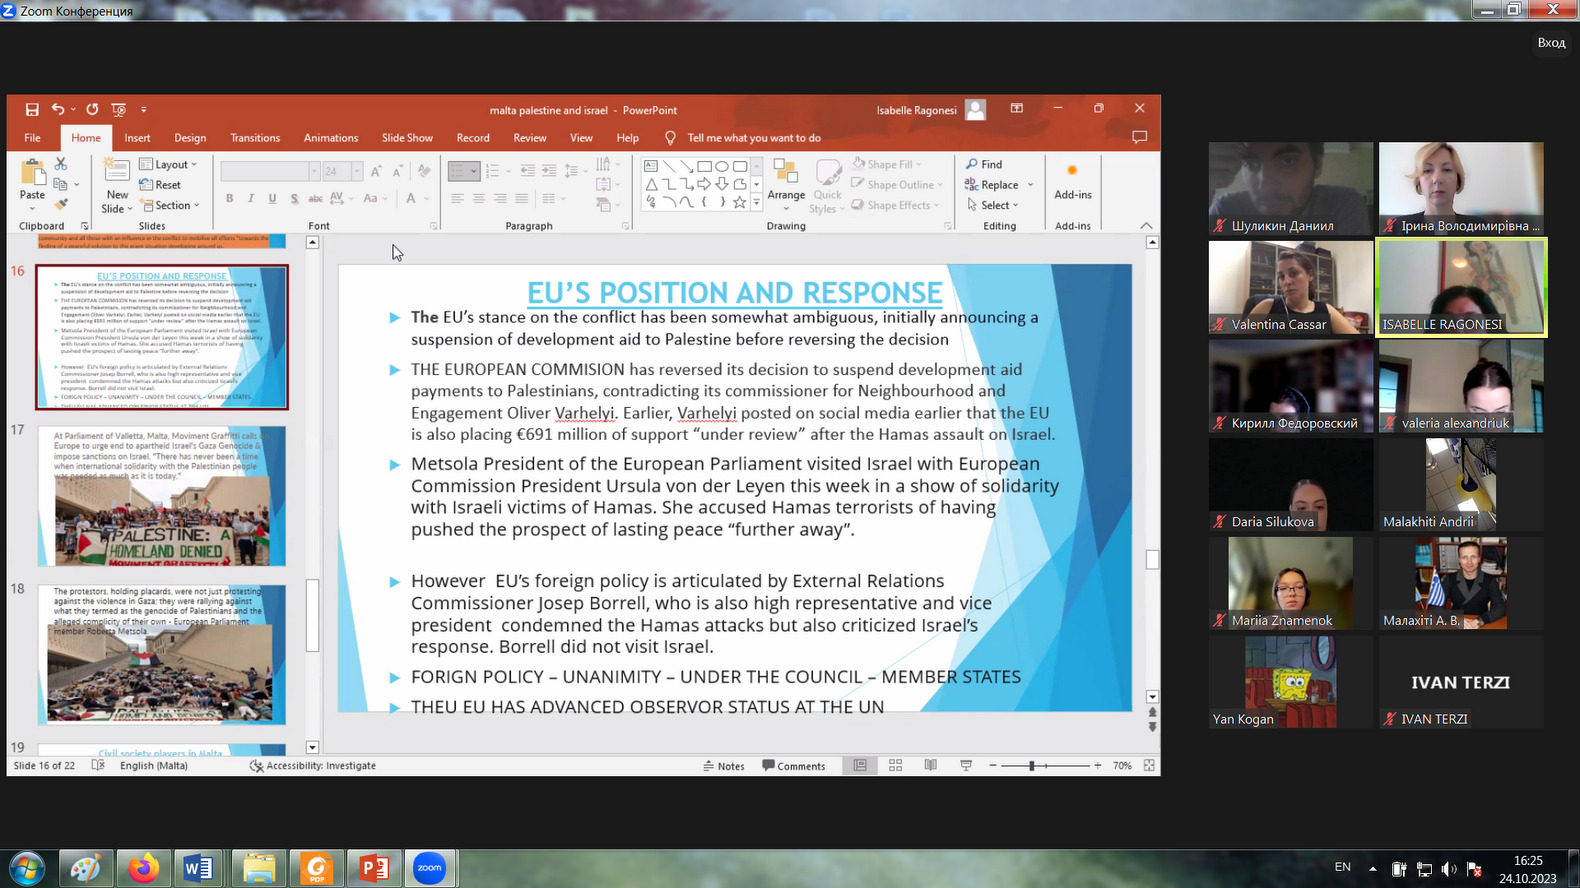The height and width of the screenshot is (888, 1580).
Task: Switch to the Design tab
Action: (x=190, y=138)
